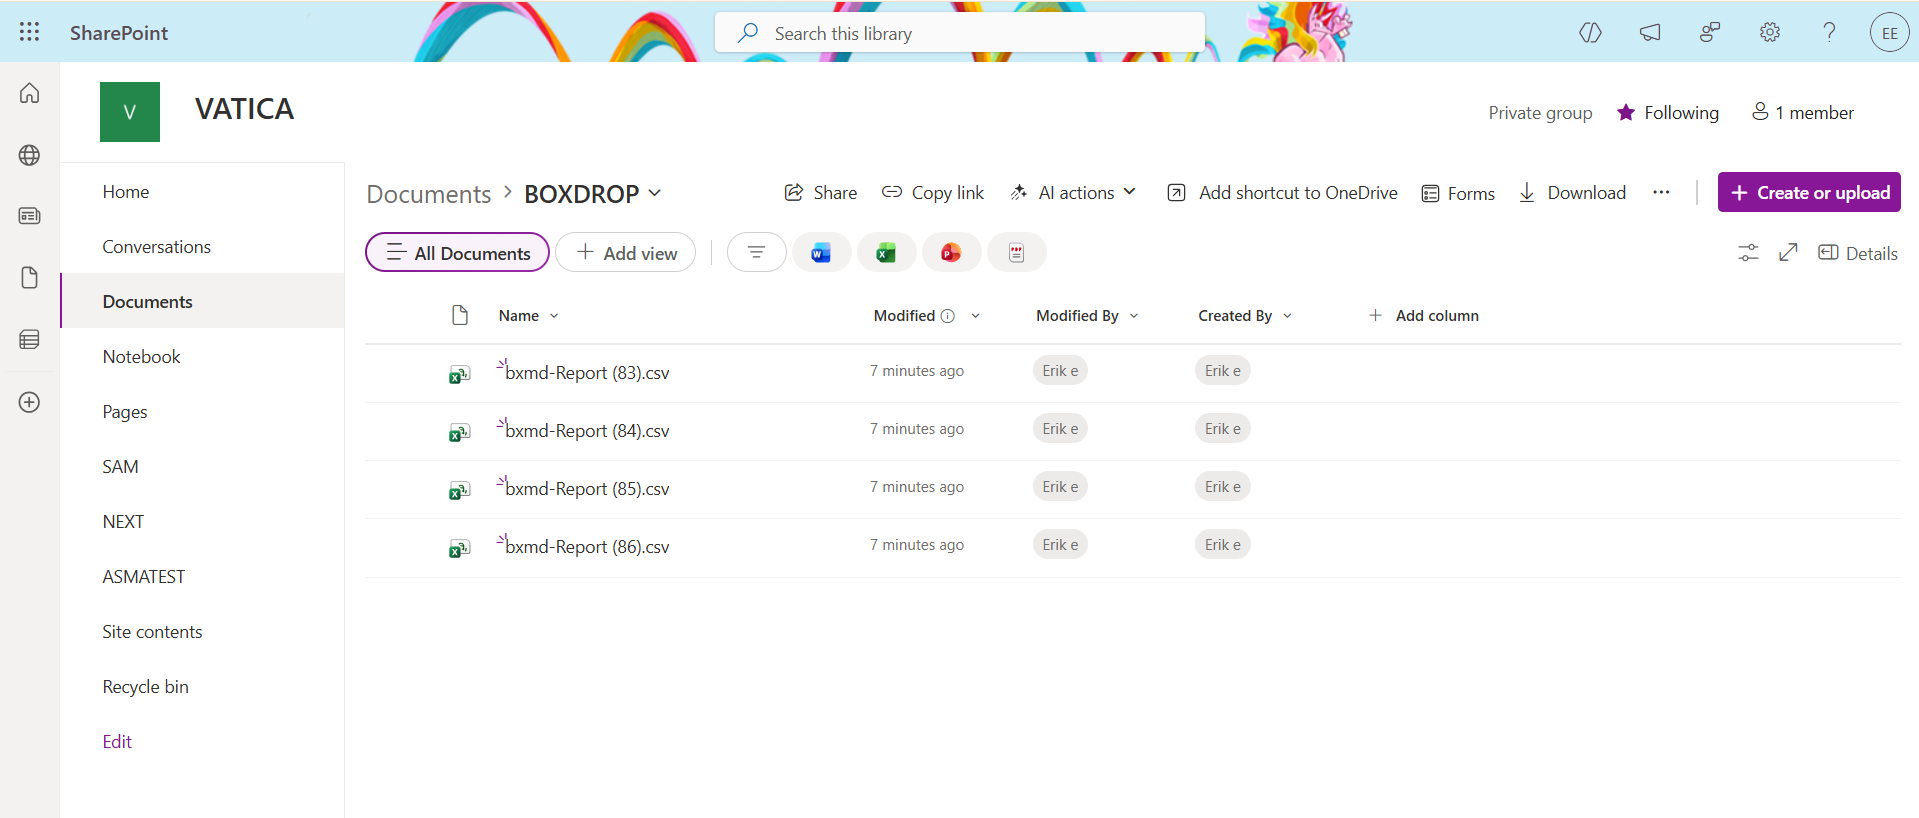The width and height of the screenshot is (1919, 818).
Task: Filter by Excel files icon
Action: point(886,253)
